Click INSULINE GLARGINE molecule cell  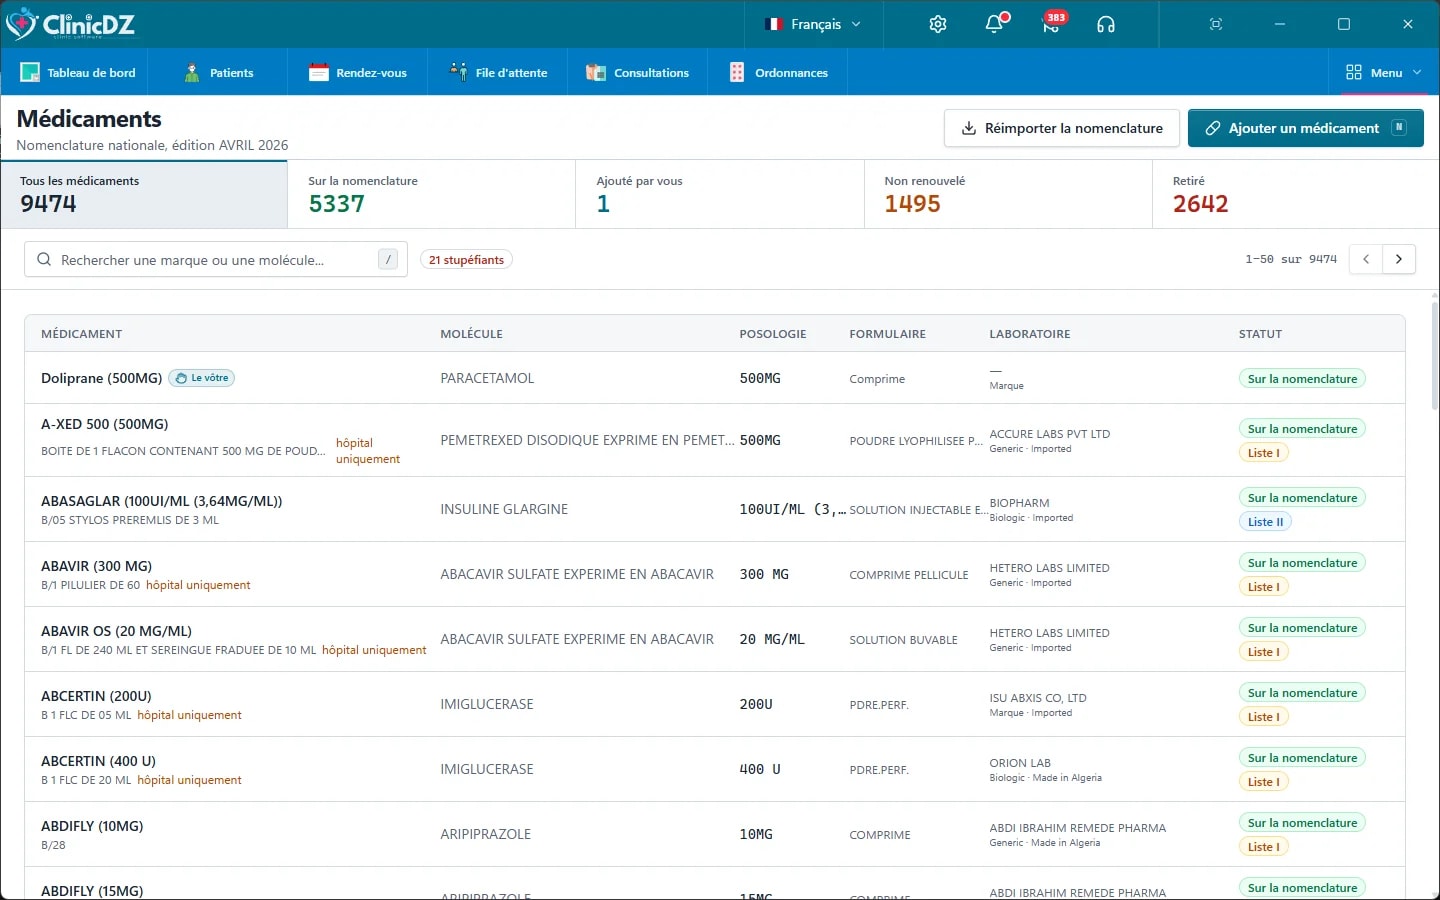point(504,509)
